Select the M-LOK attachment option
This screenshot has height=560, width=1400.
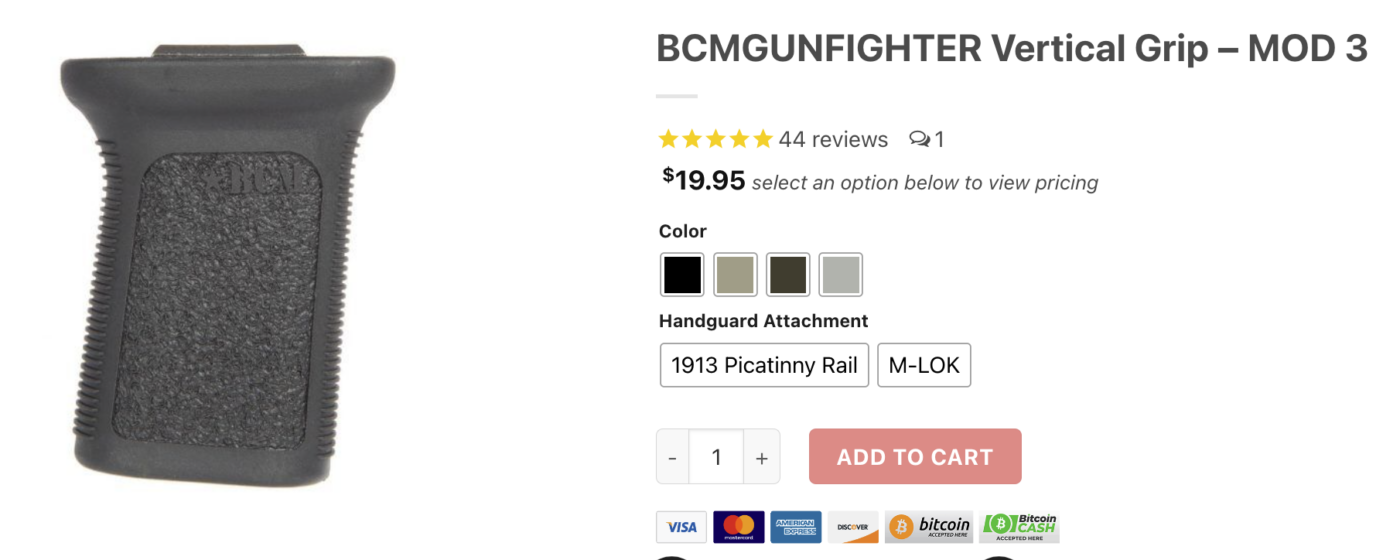924,365
